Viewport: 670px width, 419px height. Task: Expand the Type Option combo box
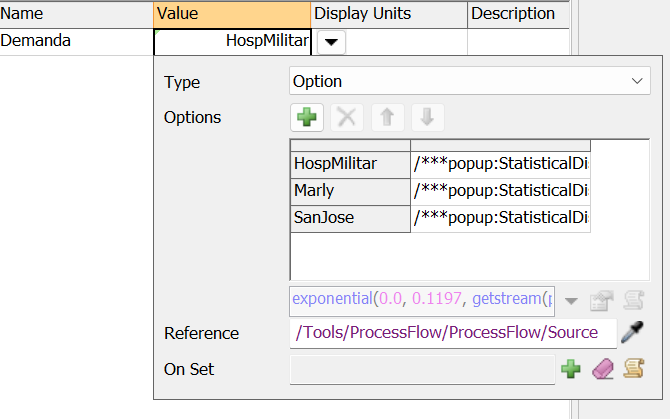click(x=470, y=81)
